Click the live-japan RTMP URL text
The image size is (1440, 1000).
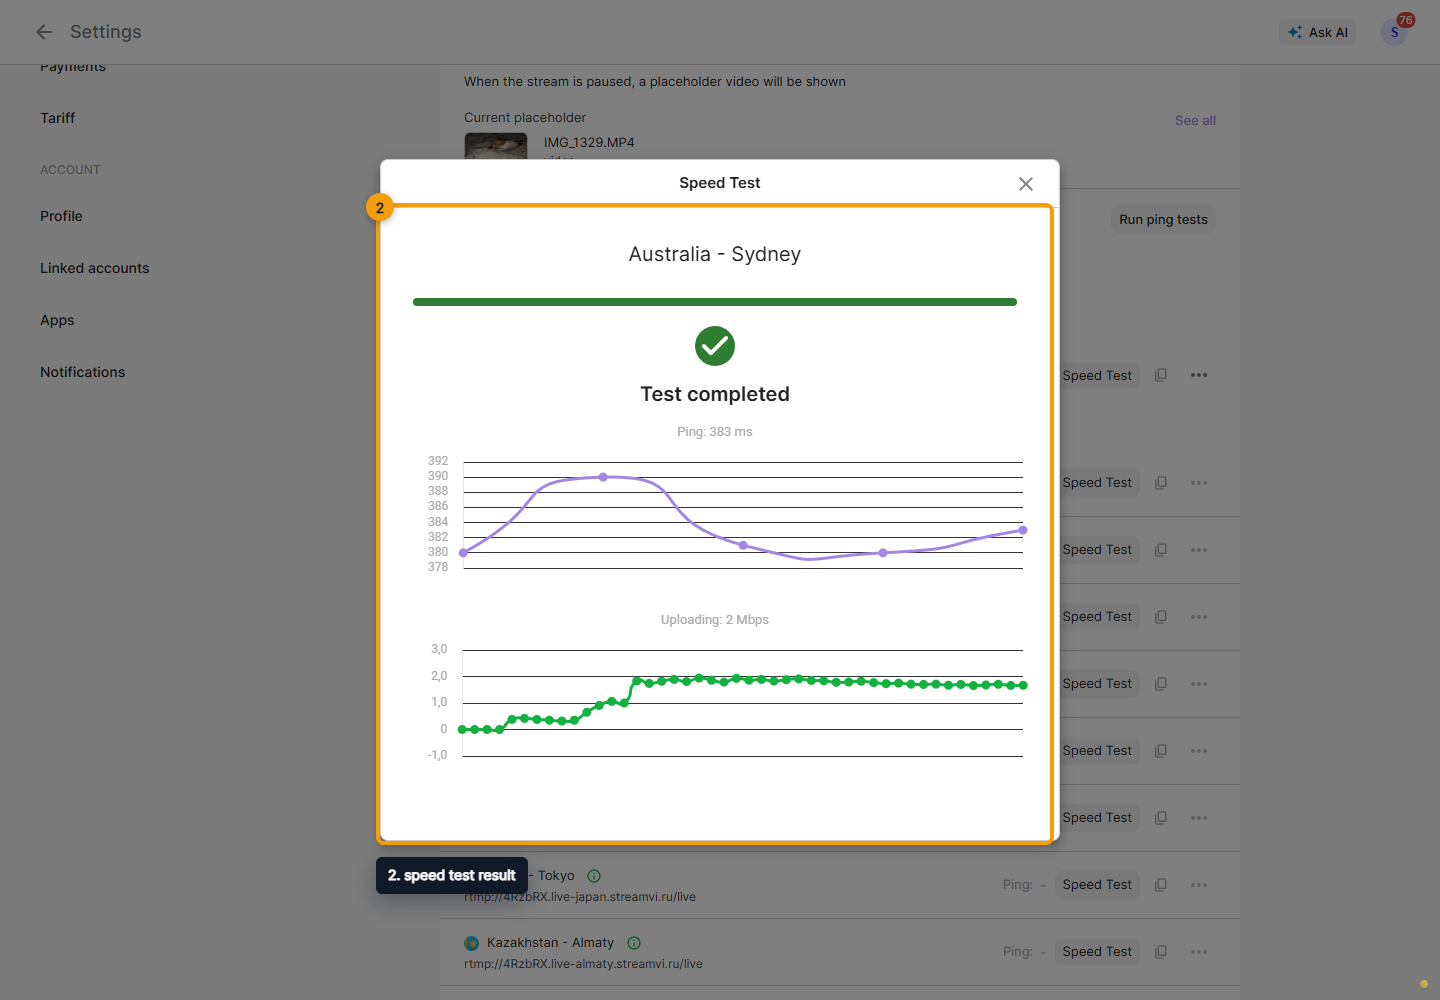[x=580, y=897]
